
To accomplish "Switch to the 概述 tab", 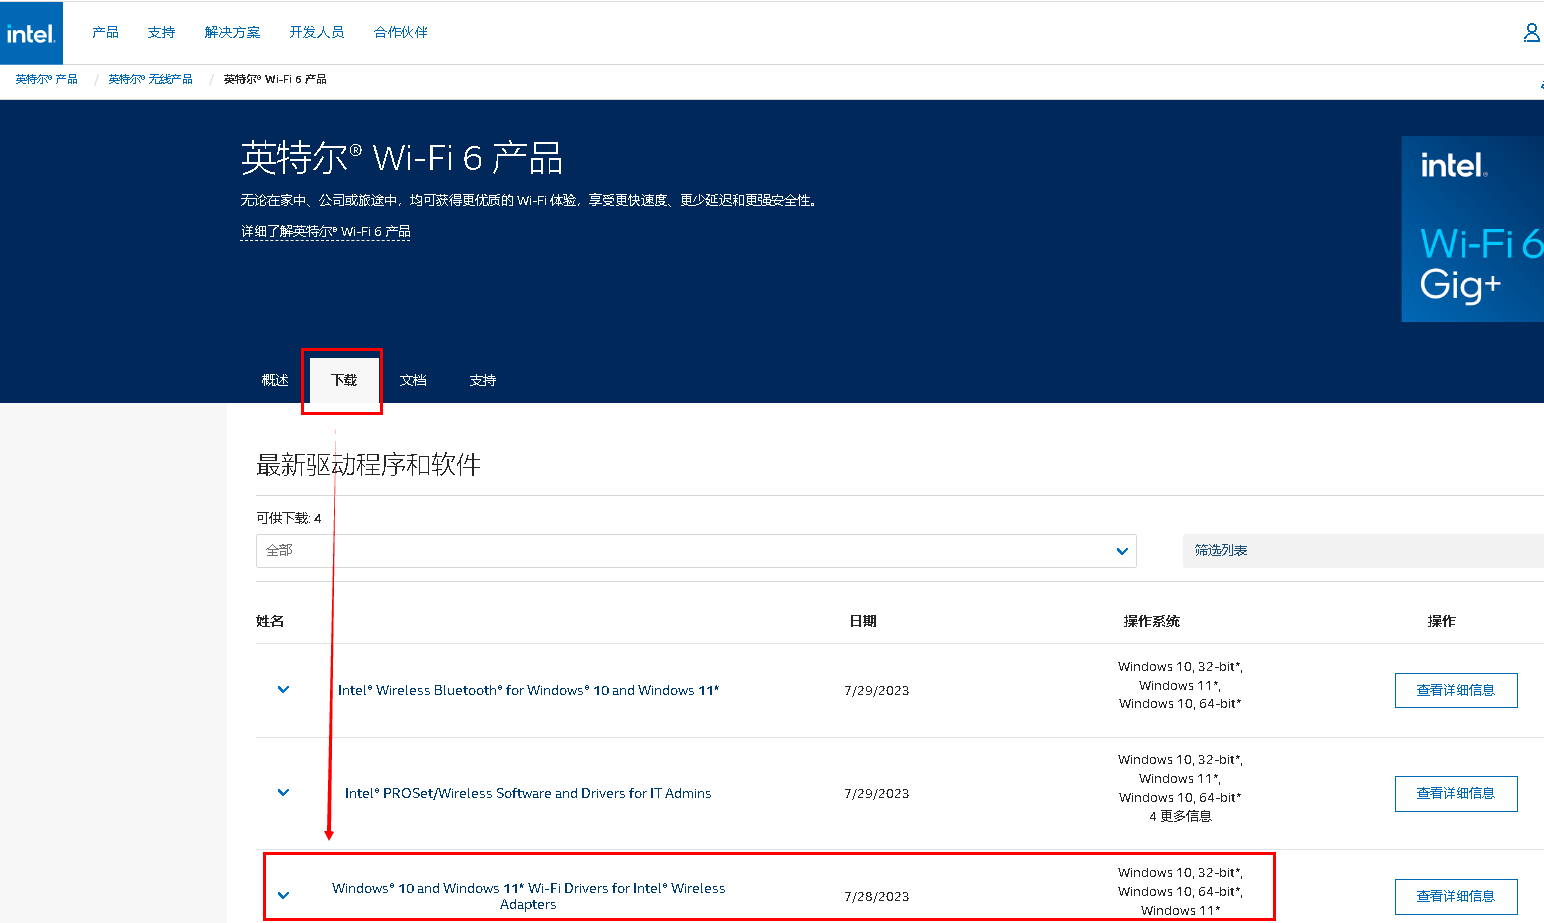I will pyautogui.click(x=275, y=380).
